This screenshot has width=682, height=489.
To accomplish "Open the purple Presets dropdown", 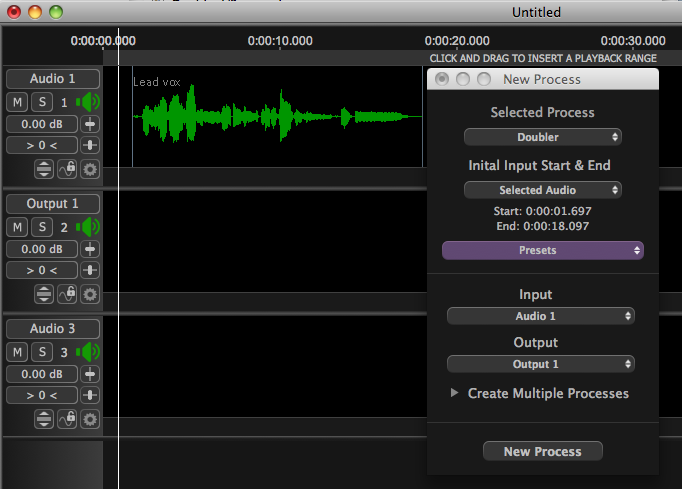I will (542, 251).
